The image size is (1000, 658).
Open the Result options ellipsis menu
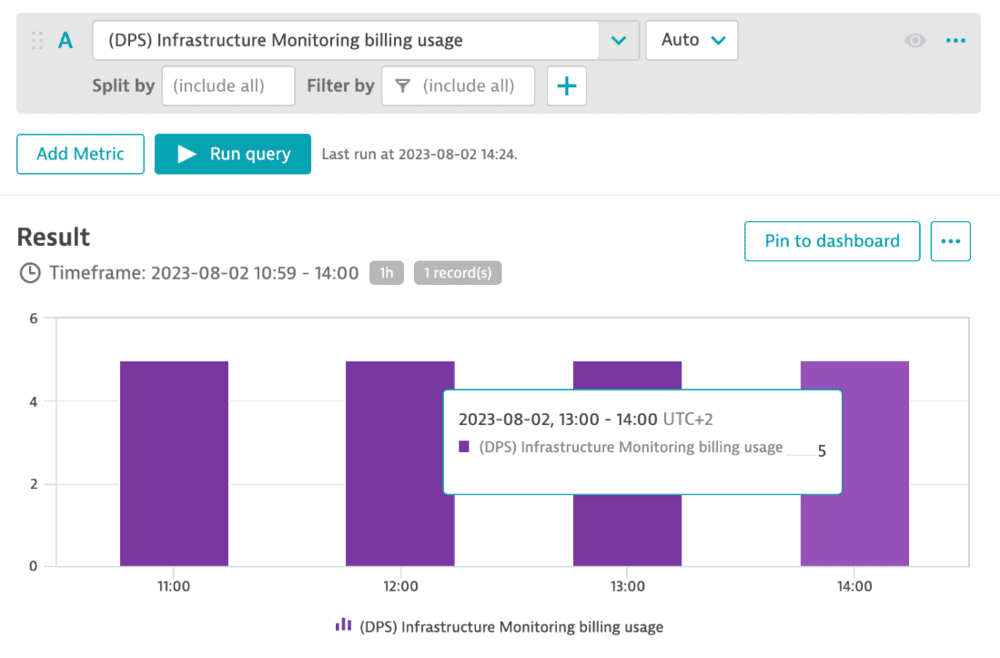click(950, 241)
